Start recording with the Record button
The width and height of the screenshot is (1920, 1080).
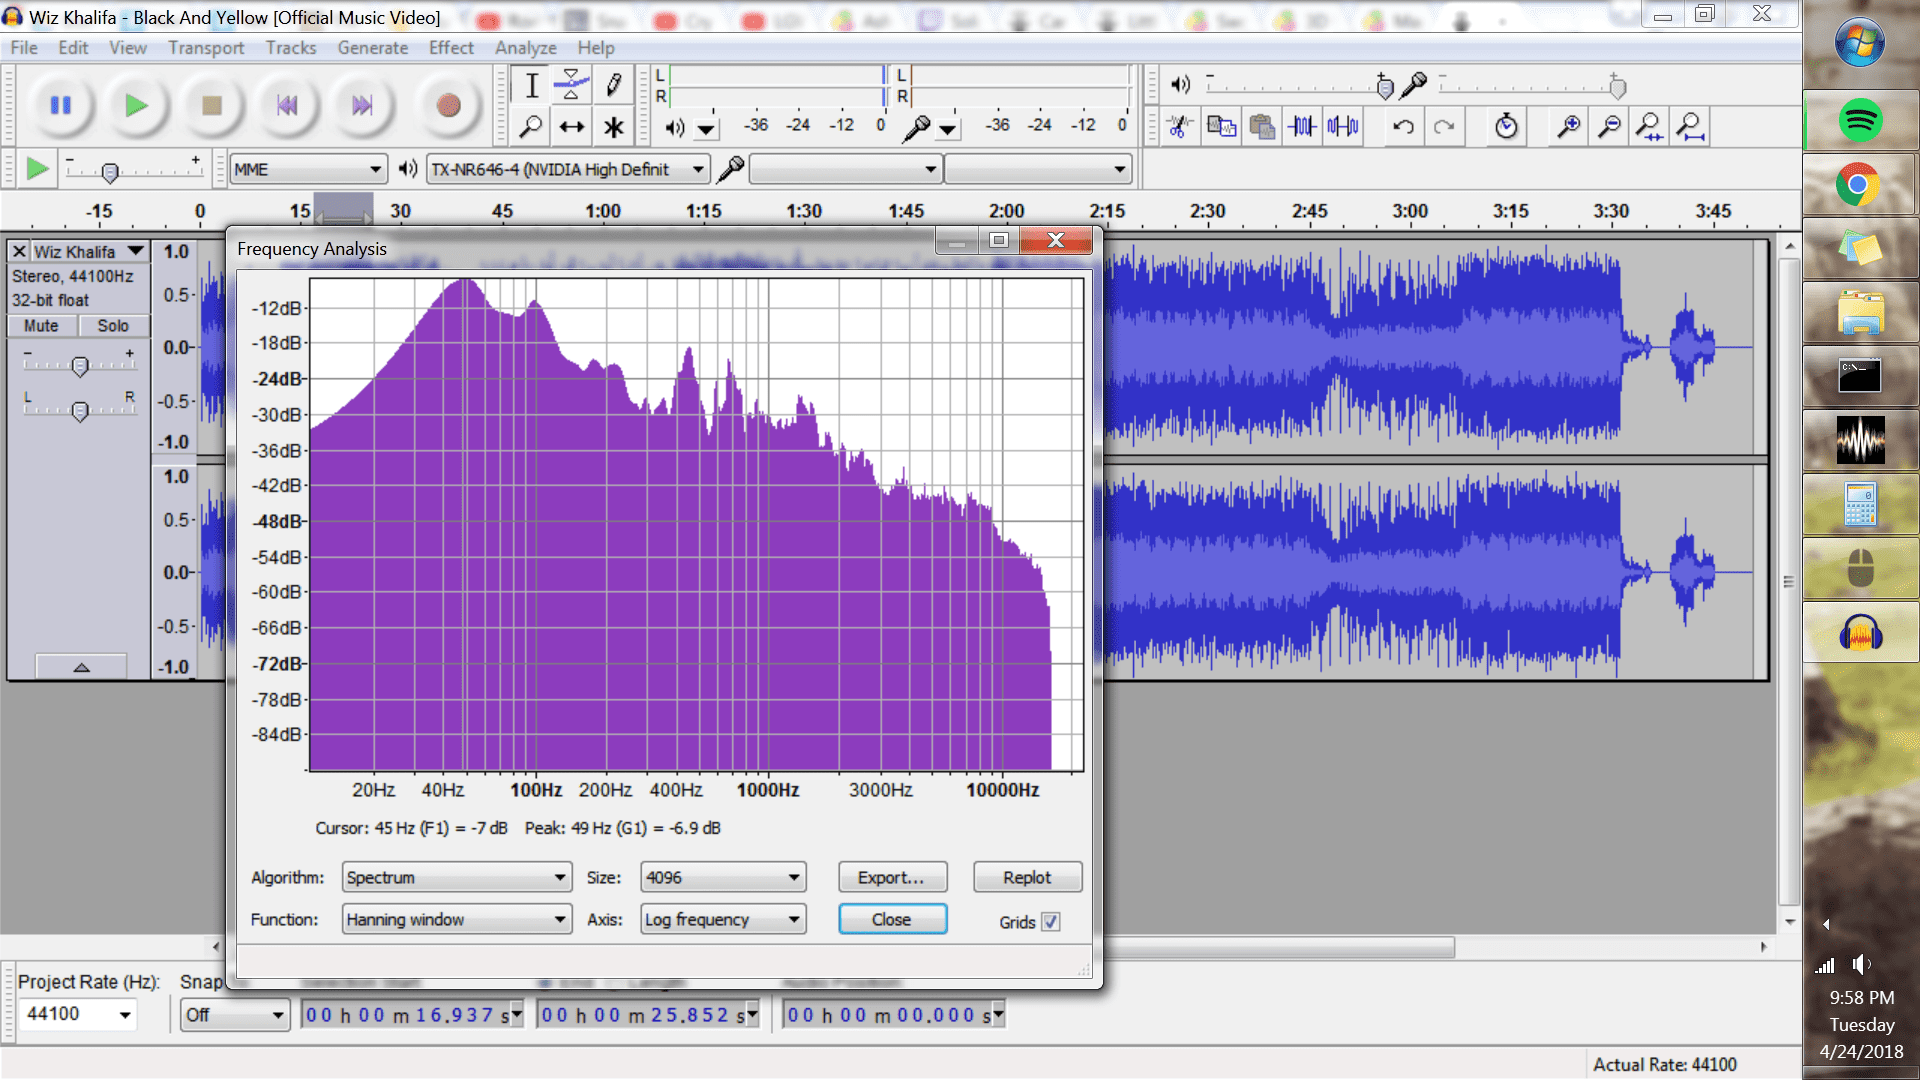(448, 105)
